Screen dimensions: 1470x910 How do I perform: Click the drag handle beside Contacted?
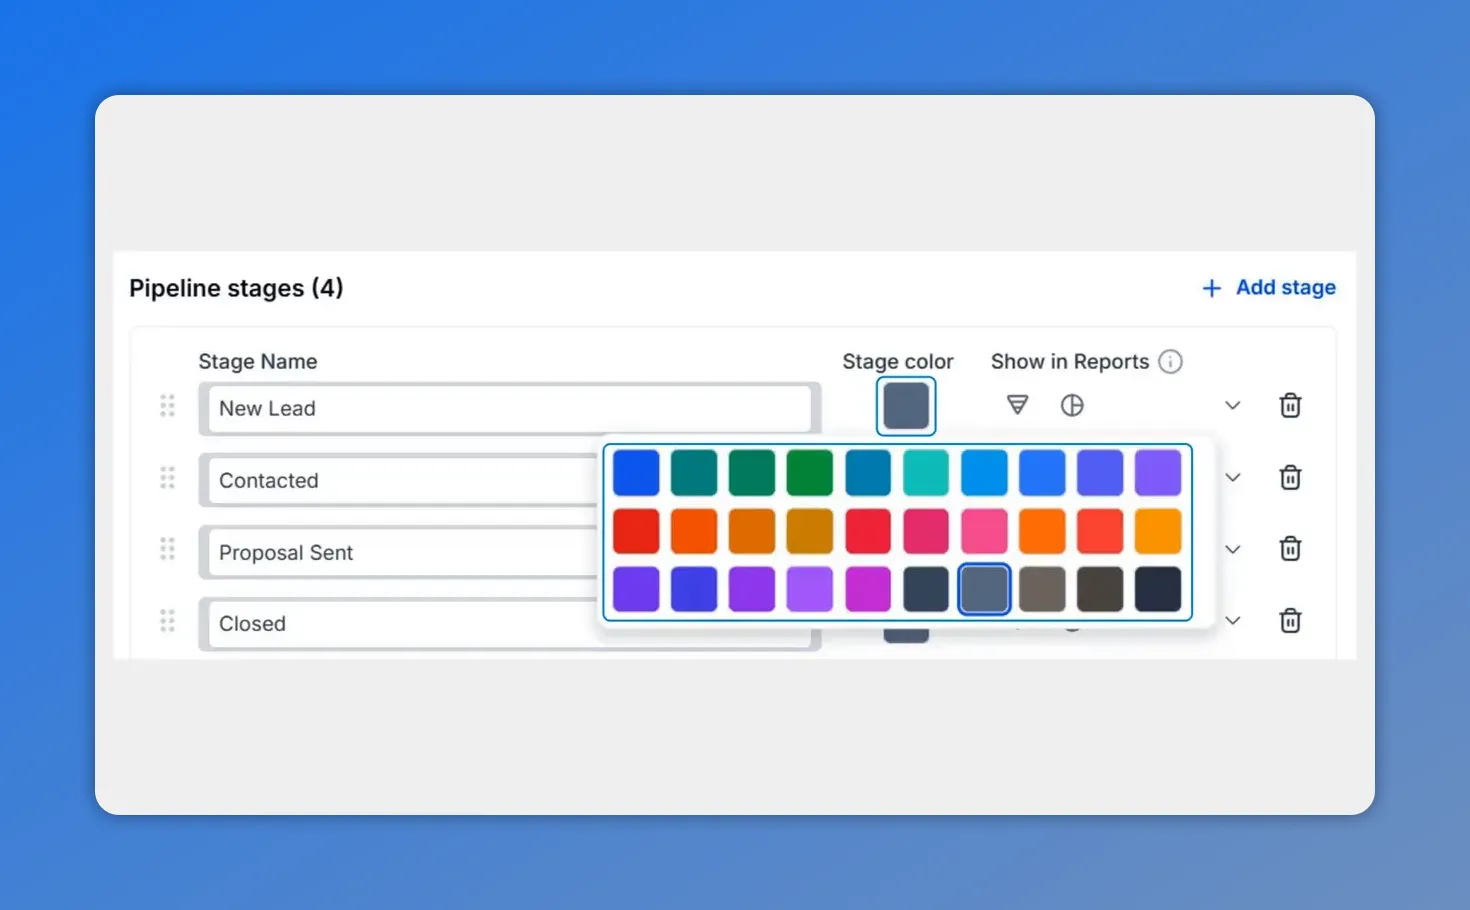167,477
